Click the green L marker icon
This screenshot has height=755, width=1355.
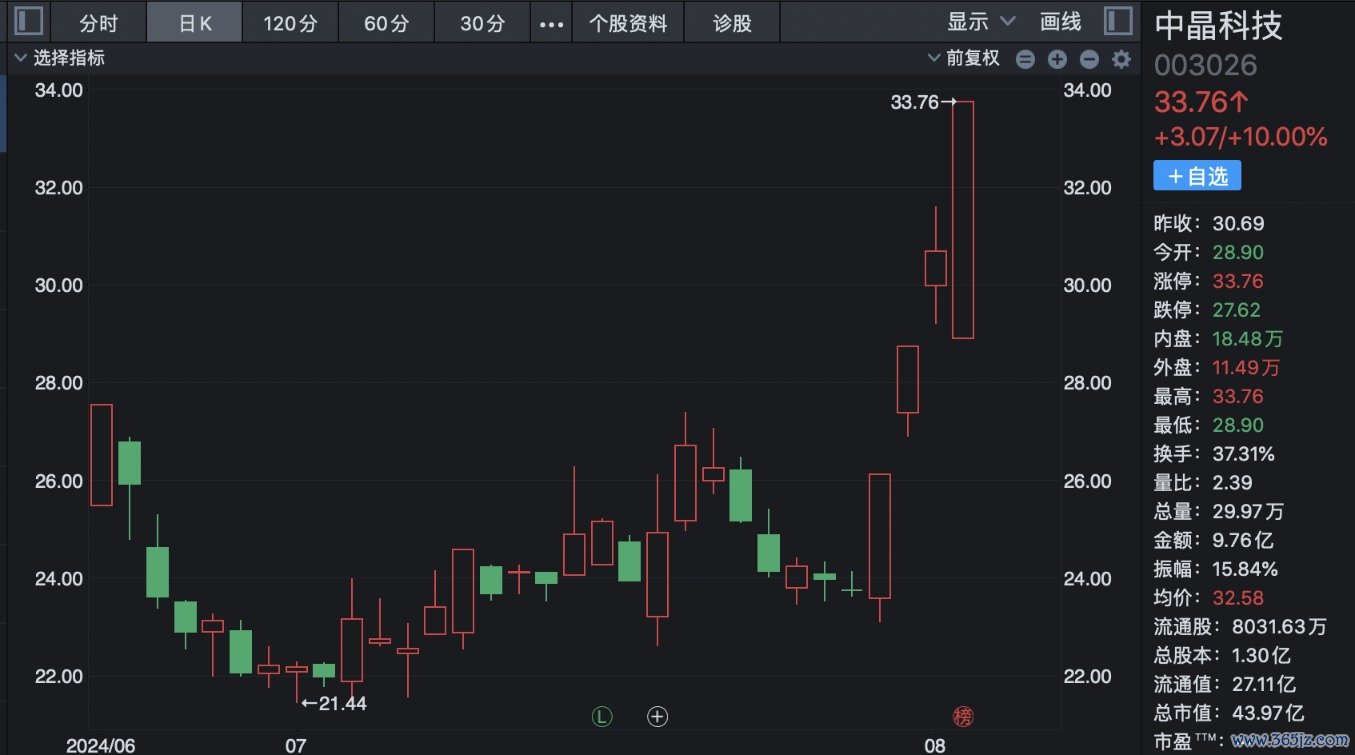point(601,716)
